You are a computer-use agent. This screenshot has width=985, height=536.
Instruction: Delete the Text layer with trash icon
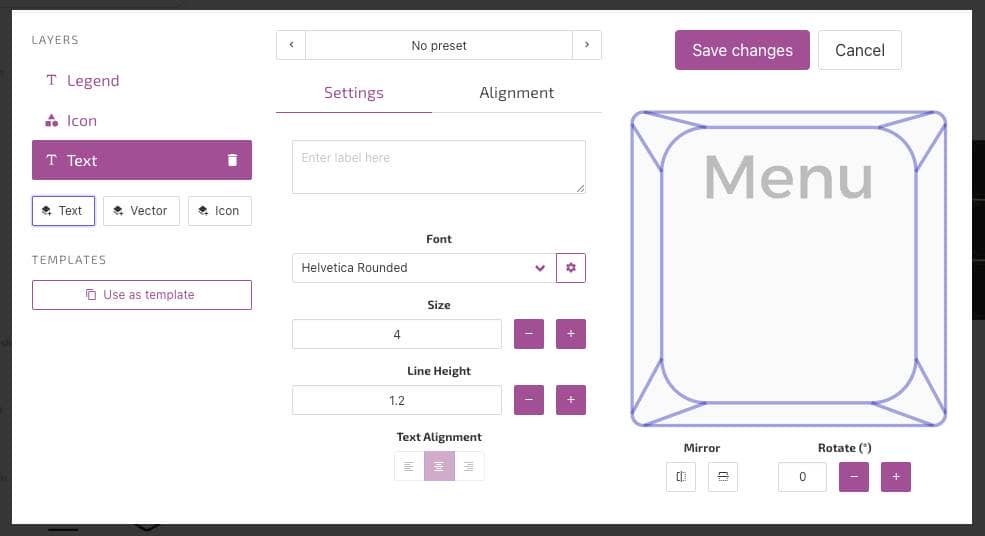232,160
